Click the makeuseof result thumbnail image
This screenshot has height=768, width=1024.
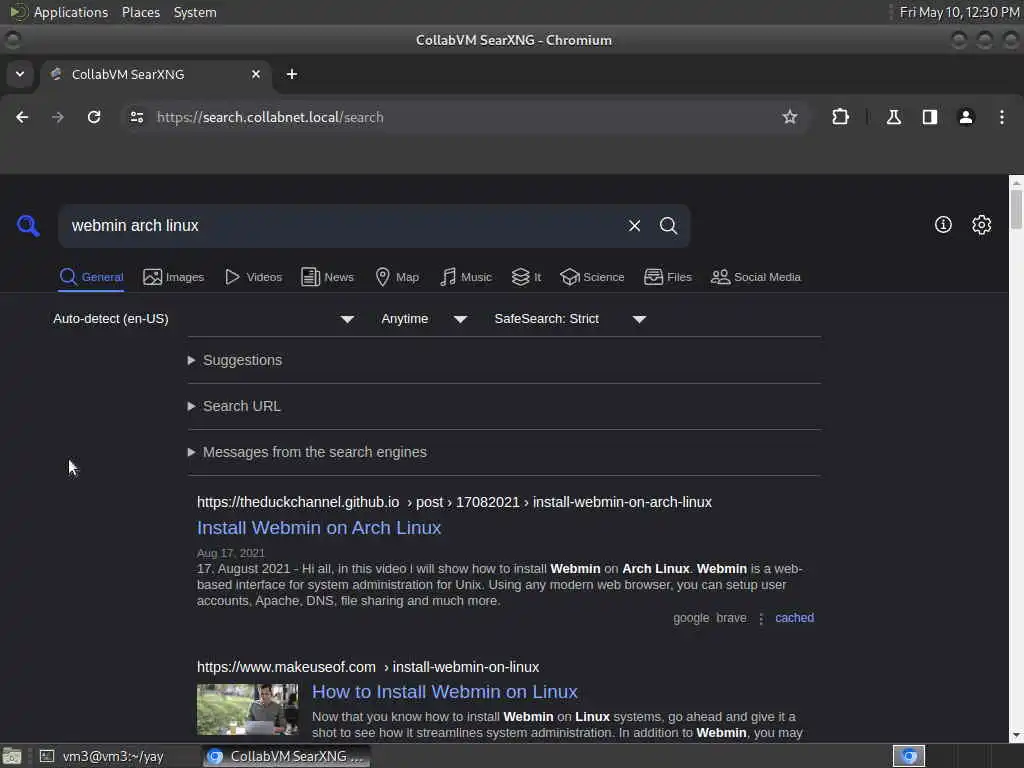[x=248, y=709]
